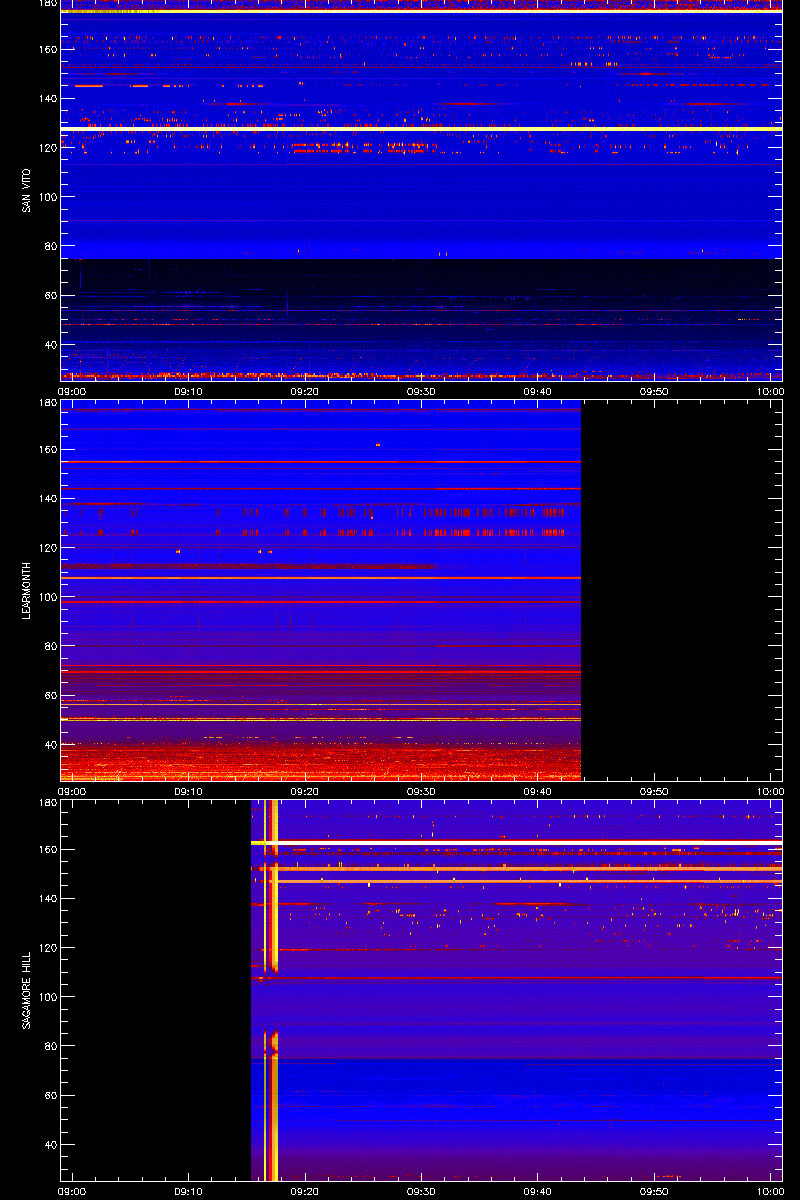Select 09:10 time label under San Vito panel

coord(189,392)
